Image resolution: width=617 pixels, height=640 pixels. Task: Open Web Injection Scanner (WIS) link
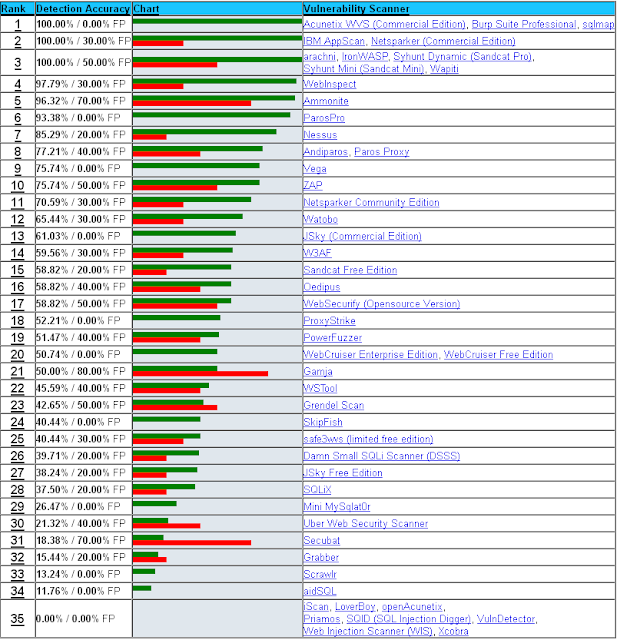coord(368,631)
